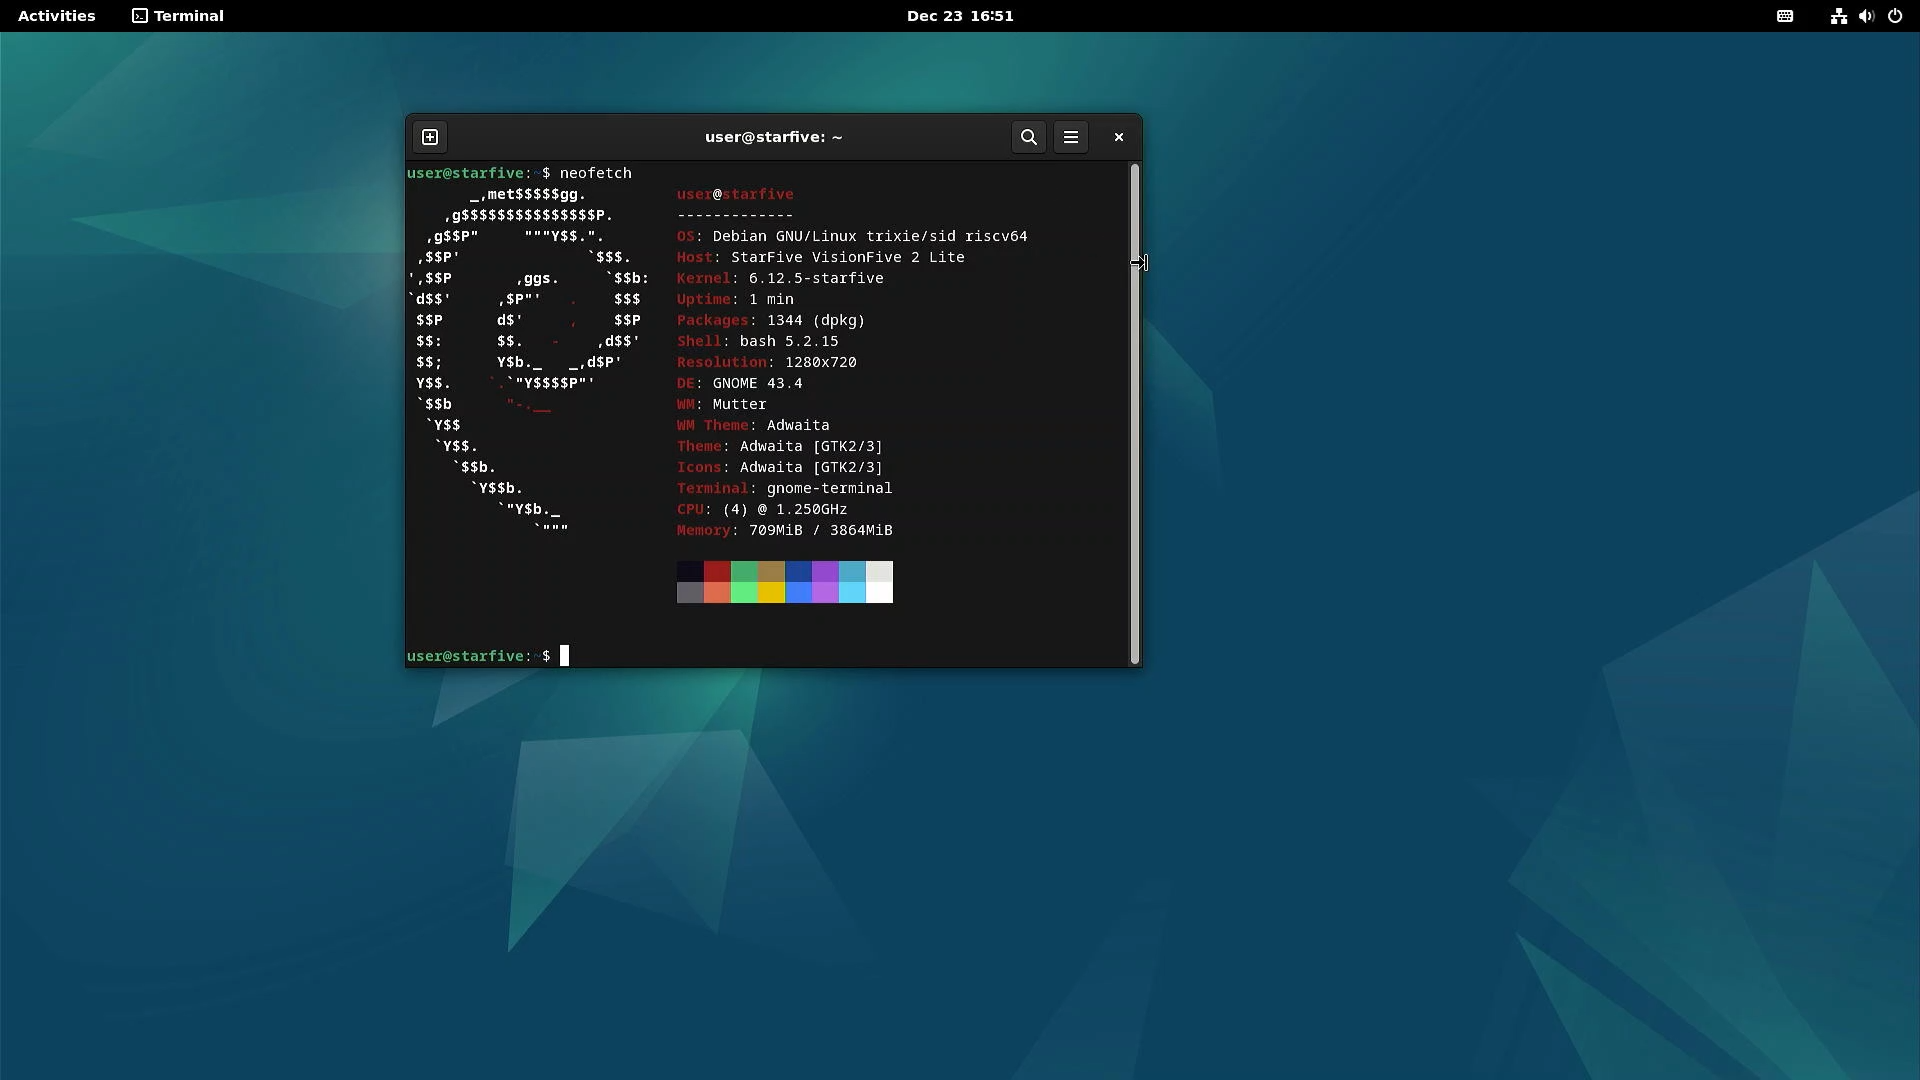1920x1080 pixels.
Task: Click the volume speaker icon
Action: pyautogui.click(x=1866, y=16)
